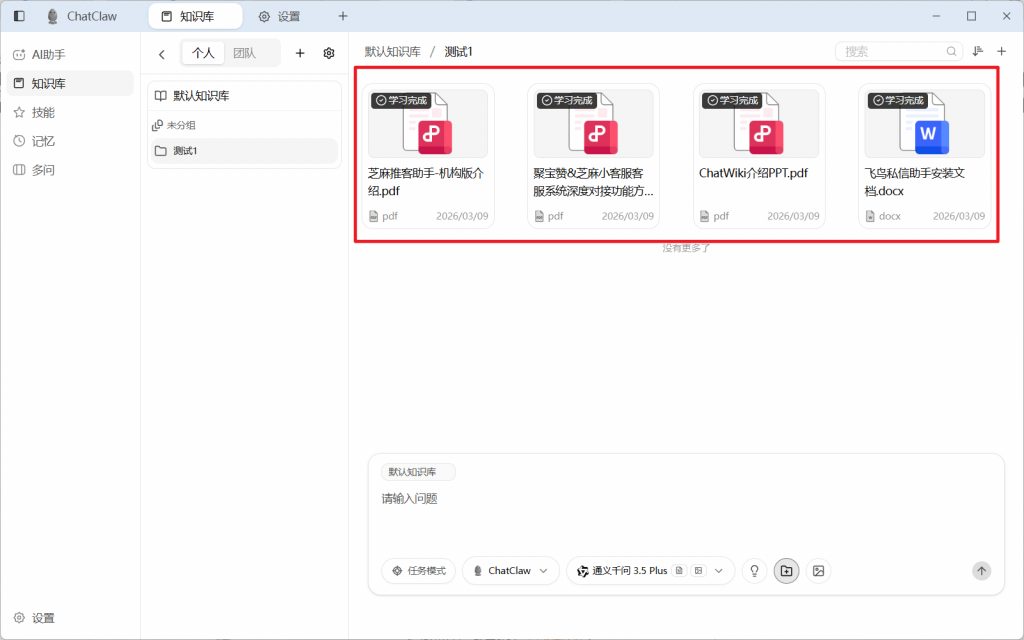Open the ChatClaw assistant dropdown
Screen dimensions: 1024x640
pos(510,570)
